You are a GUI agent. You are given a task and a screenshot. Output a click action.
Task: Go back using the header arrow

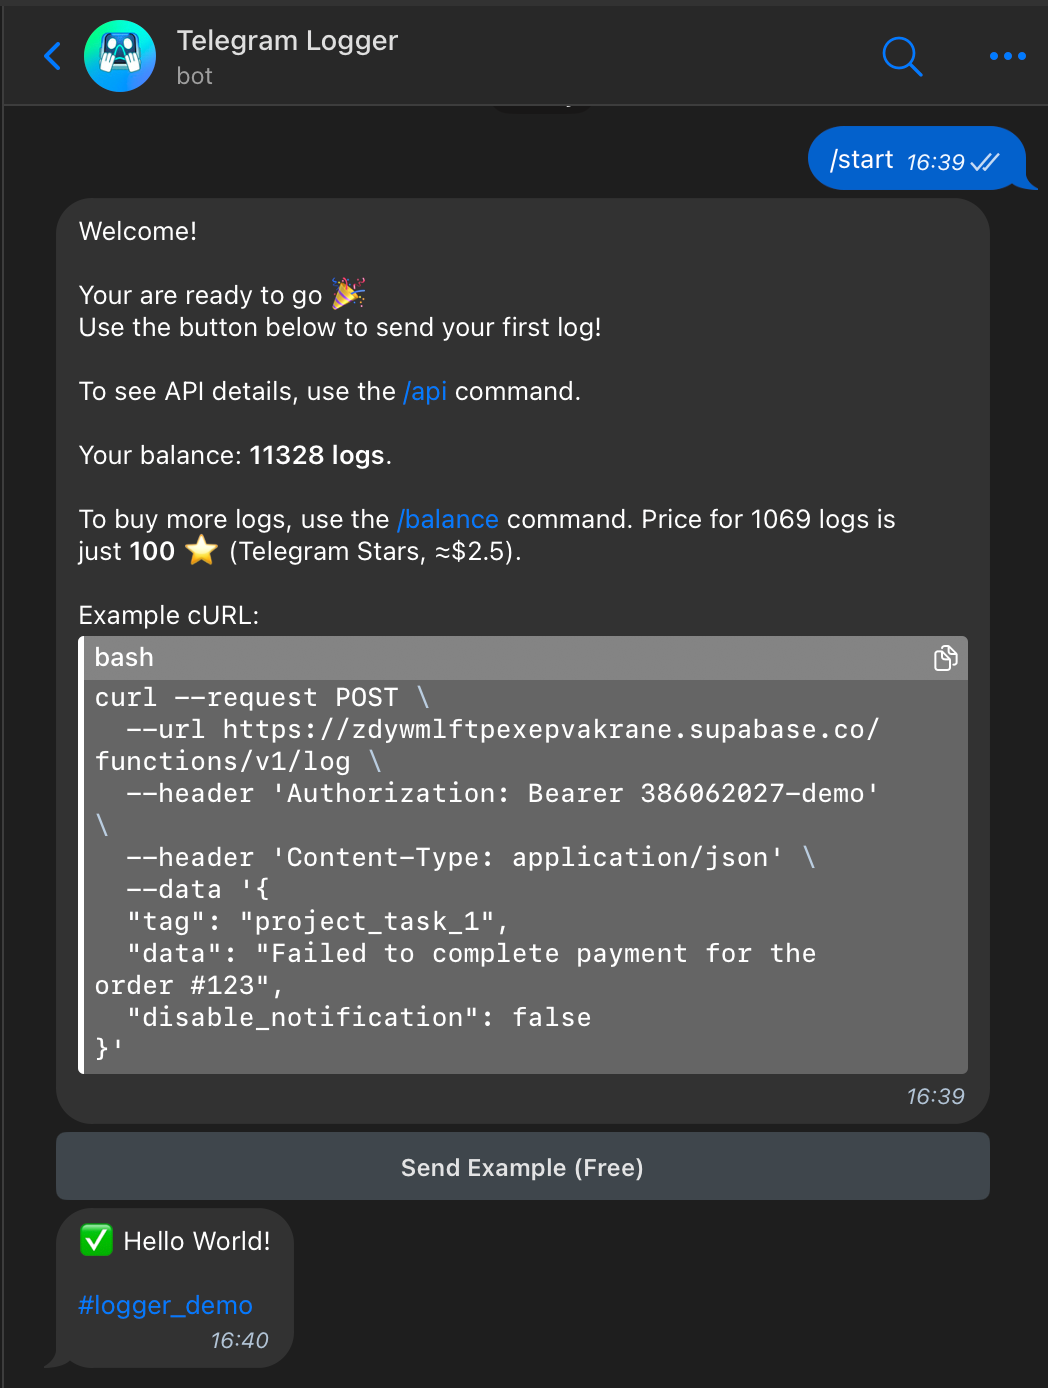pyautogui.click(x=53, y=56)
